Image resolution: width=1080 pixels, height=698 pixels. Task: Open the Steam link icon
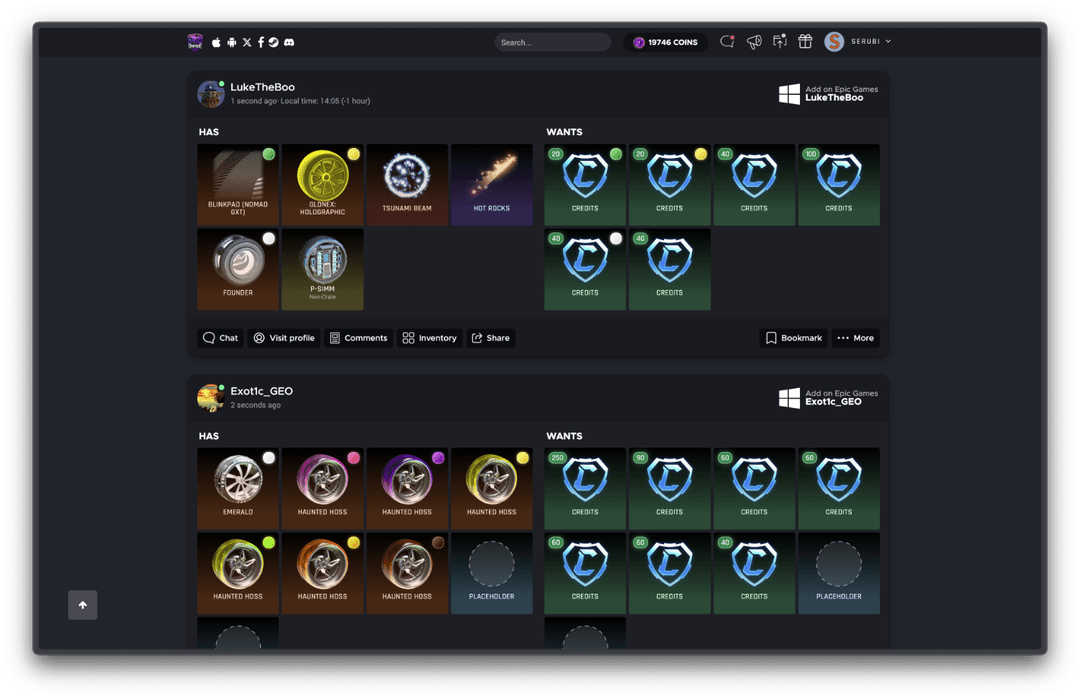click(x=274, y=42)
